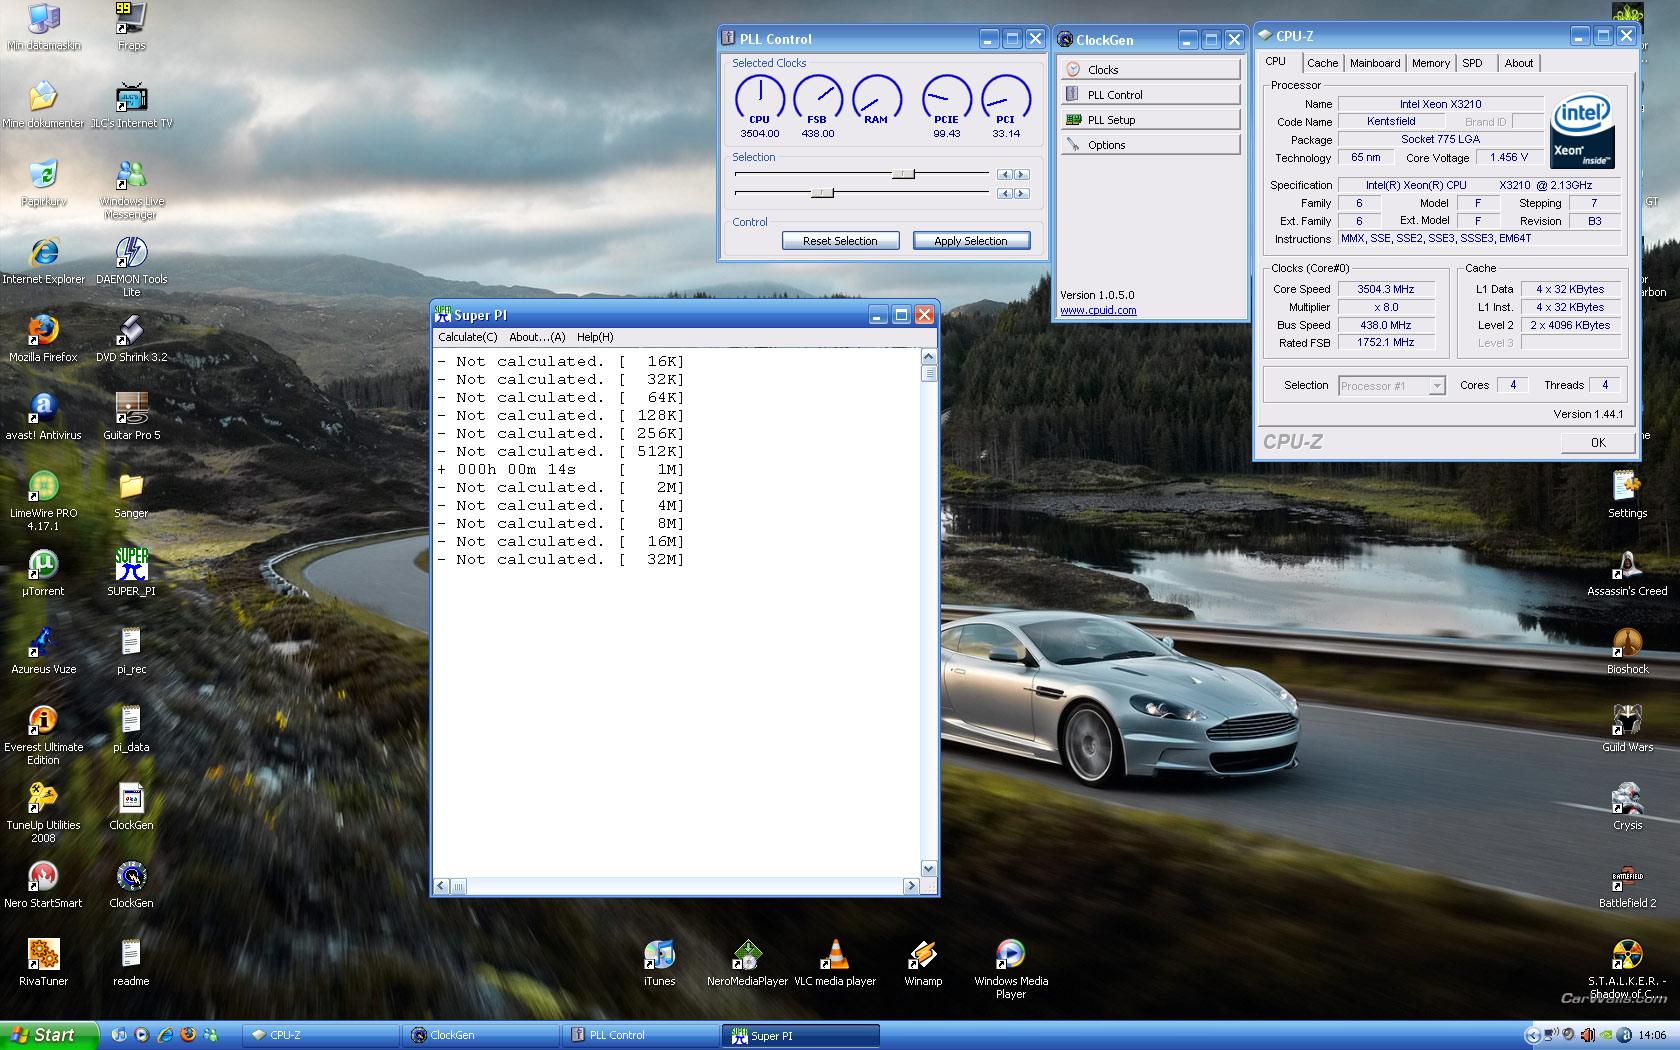Open SUPER_PI desktop icon

click(x=131, y=572)
